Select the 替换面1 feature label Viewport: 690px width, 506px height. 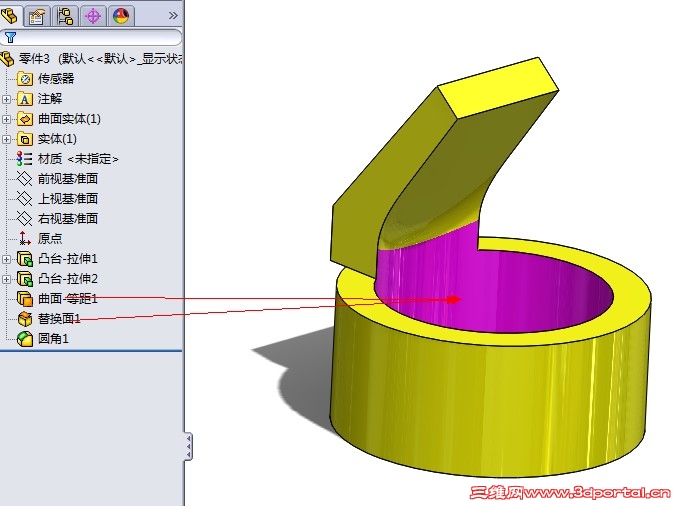coord(59,319)
